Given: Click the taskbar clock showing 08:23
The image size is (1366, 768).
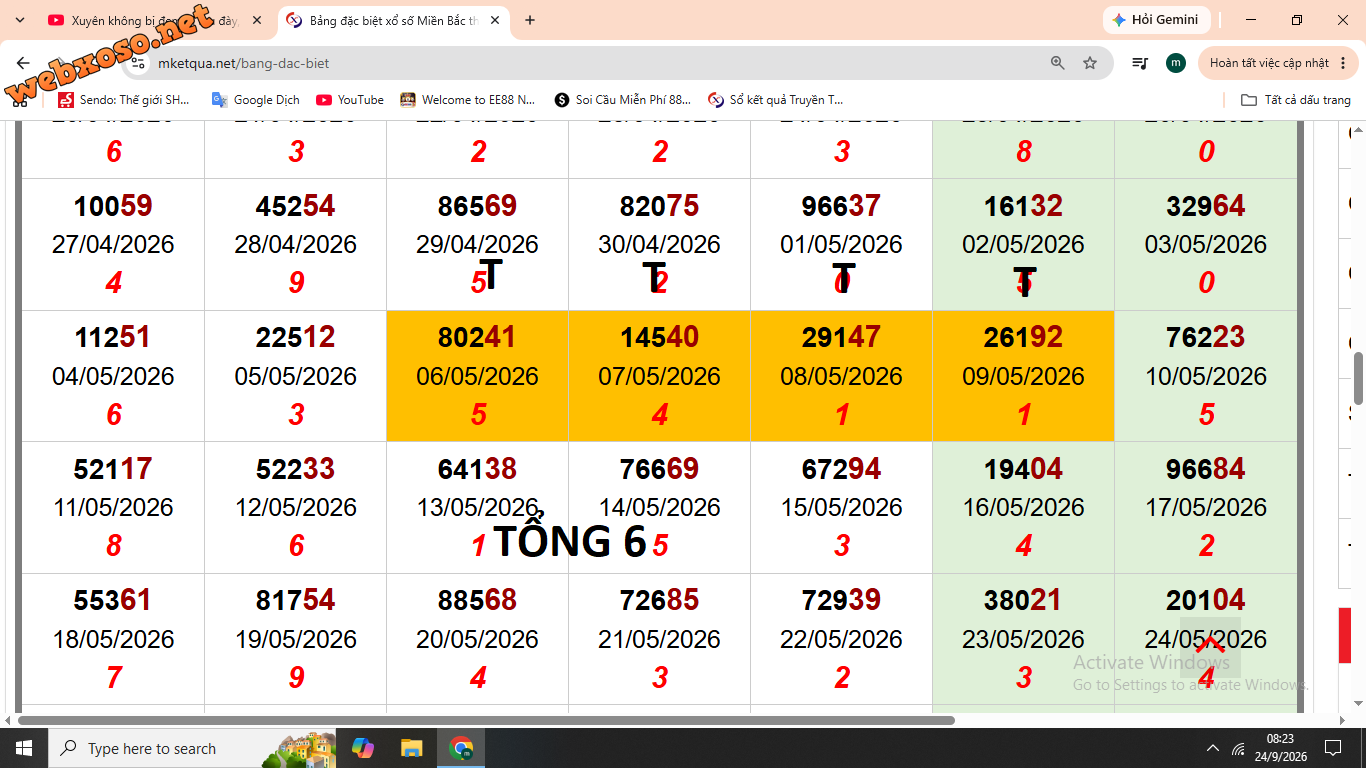Looking at the screenshot, I should [1280, 748].
